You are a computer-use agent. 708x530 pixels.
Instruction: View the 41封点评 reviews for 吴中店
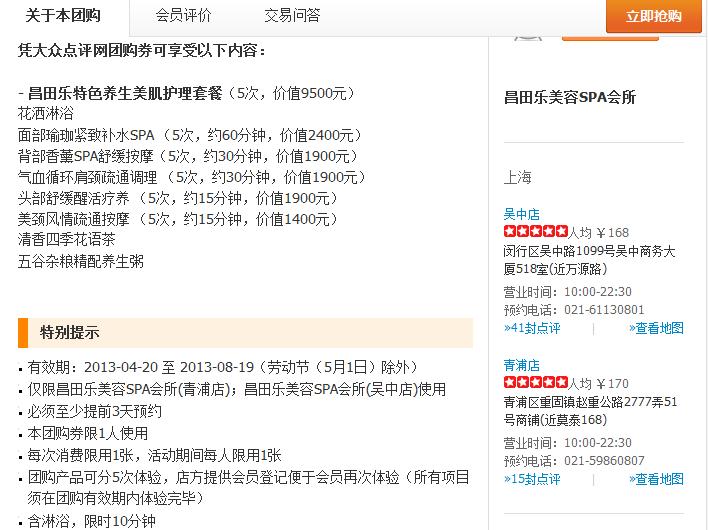tap(532, 328)
